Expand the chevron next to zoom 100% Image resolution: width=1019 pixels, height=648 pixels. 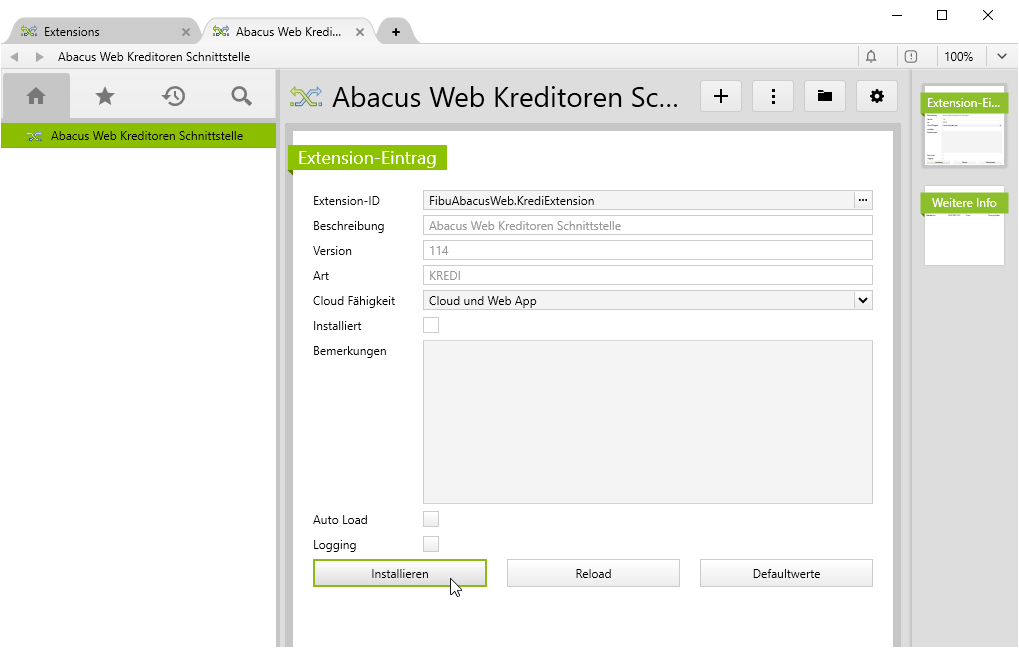click(1002, 57)
